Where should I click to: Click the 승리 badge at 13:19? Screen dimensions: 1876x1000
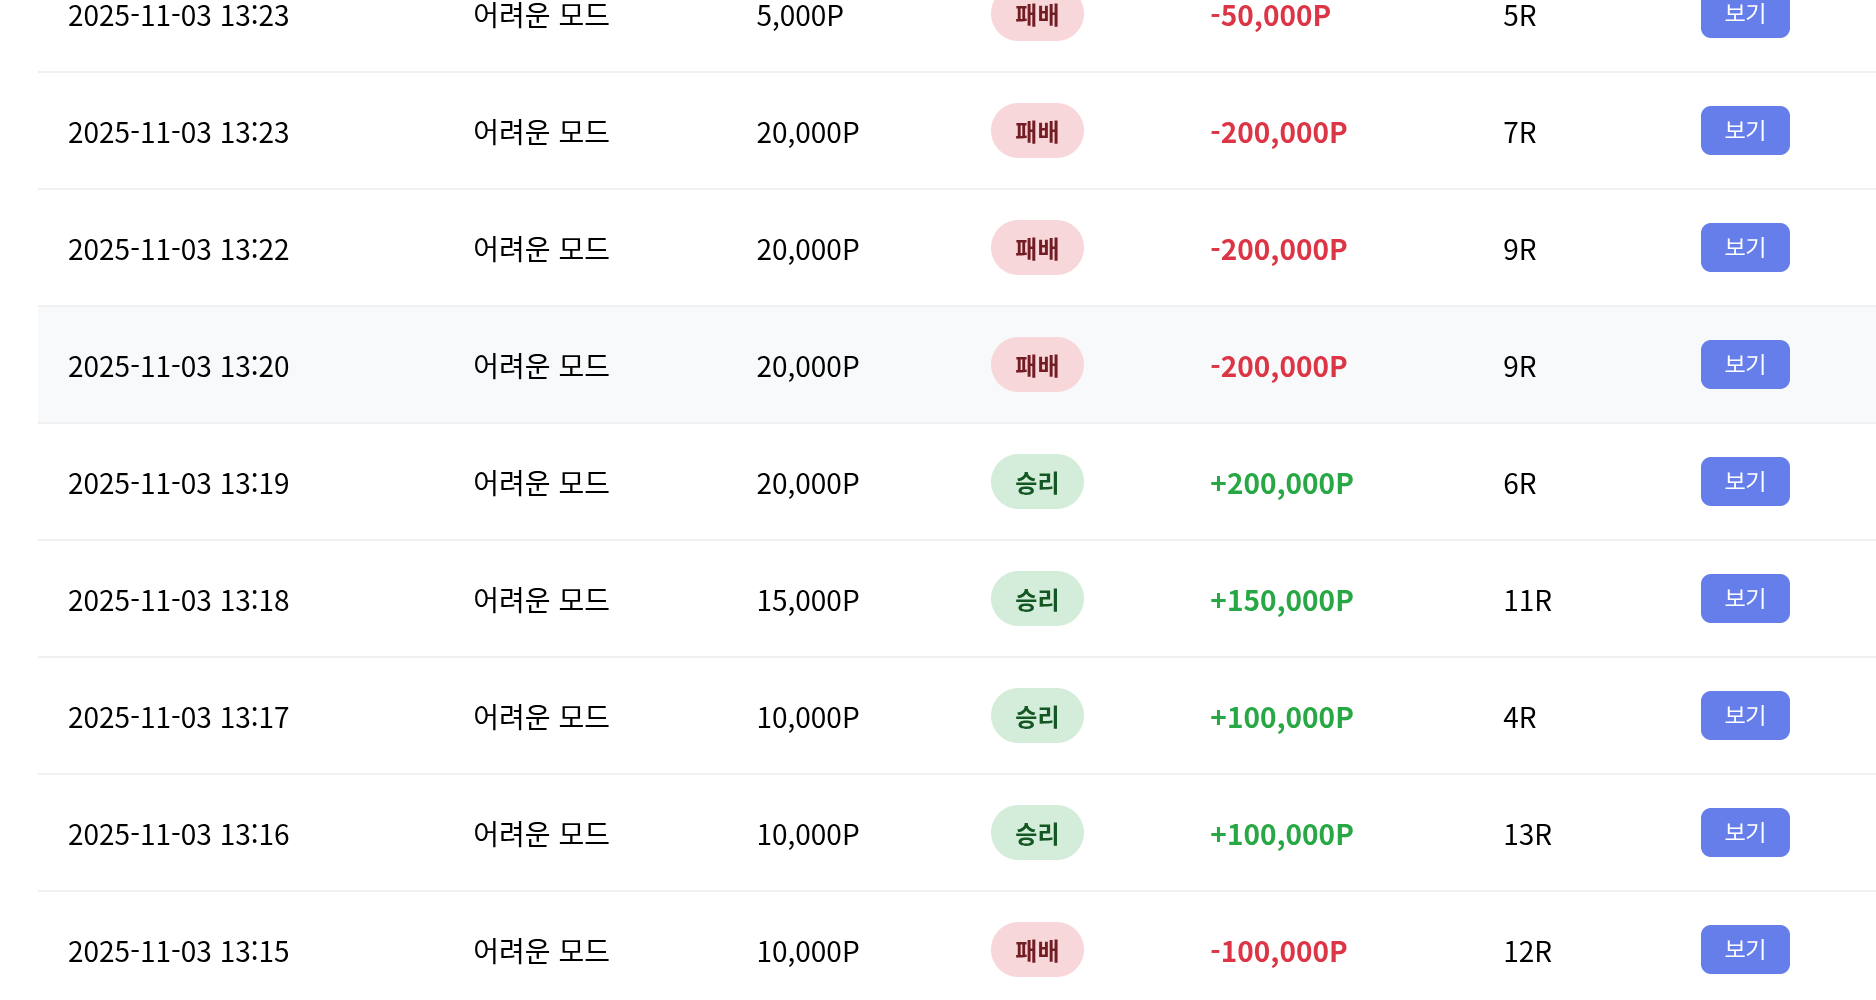click(1037, 482)
